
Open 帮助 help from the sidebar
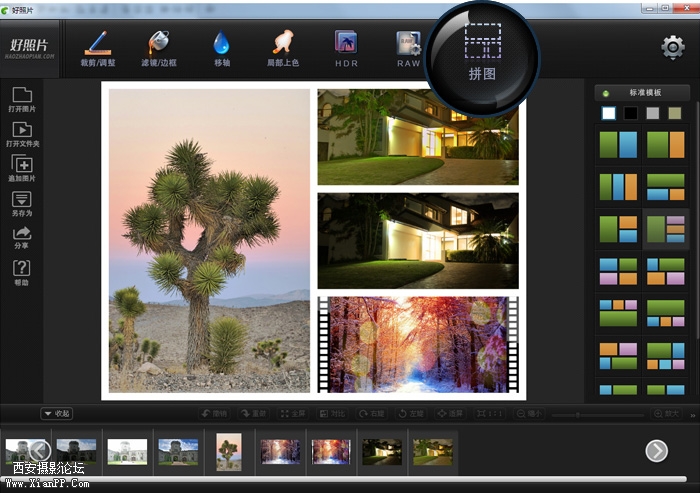click(x=22, y=273)
